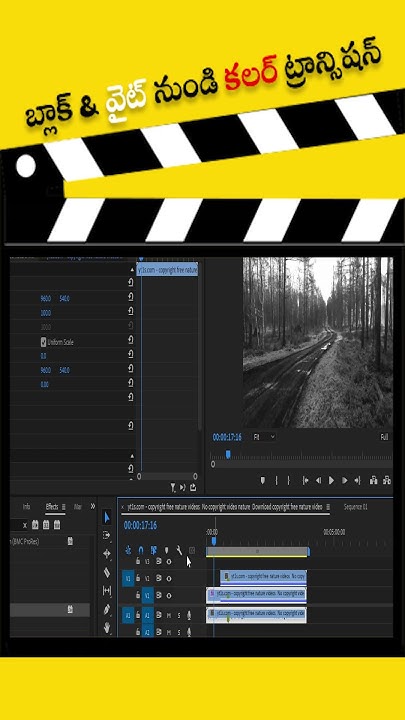The width and height of the screenshot is (405, 720).
Task: Lock audio track A1
Action: pyautogui.click(x=138, y=615)
